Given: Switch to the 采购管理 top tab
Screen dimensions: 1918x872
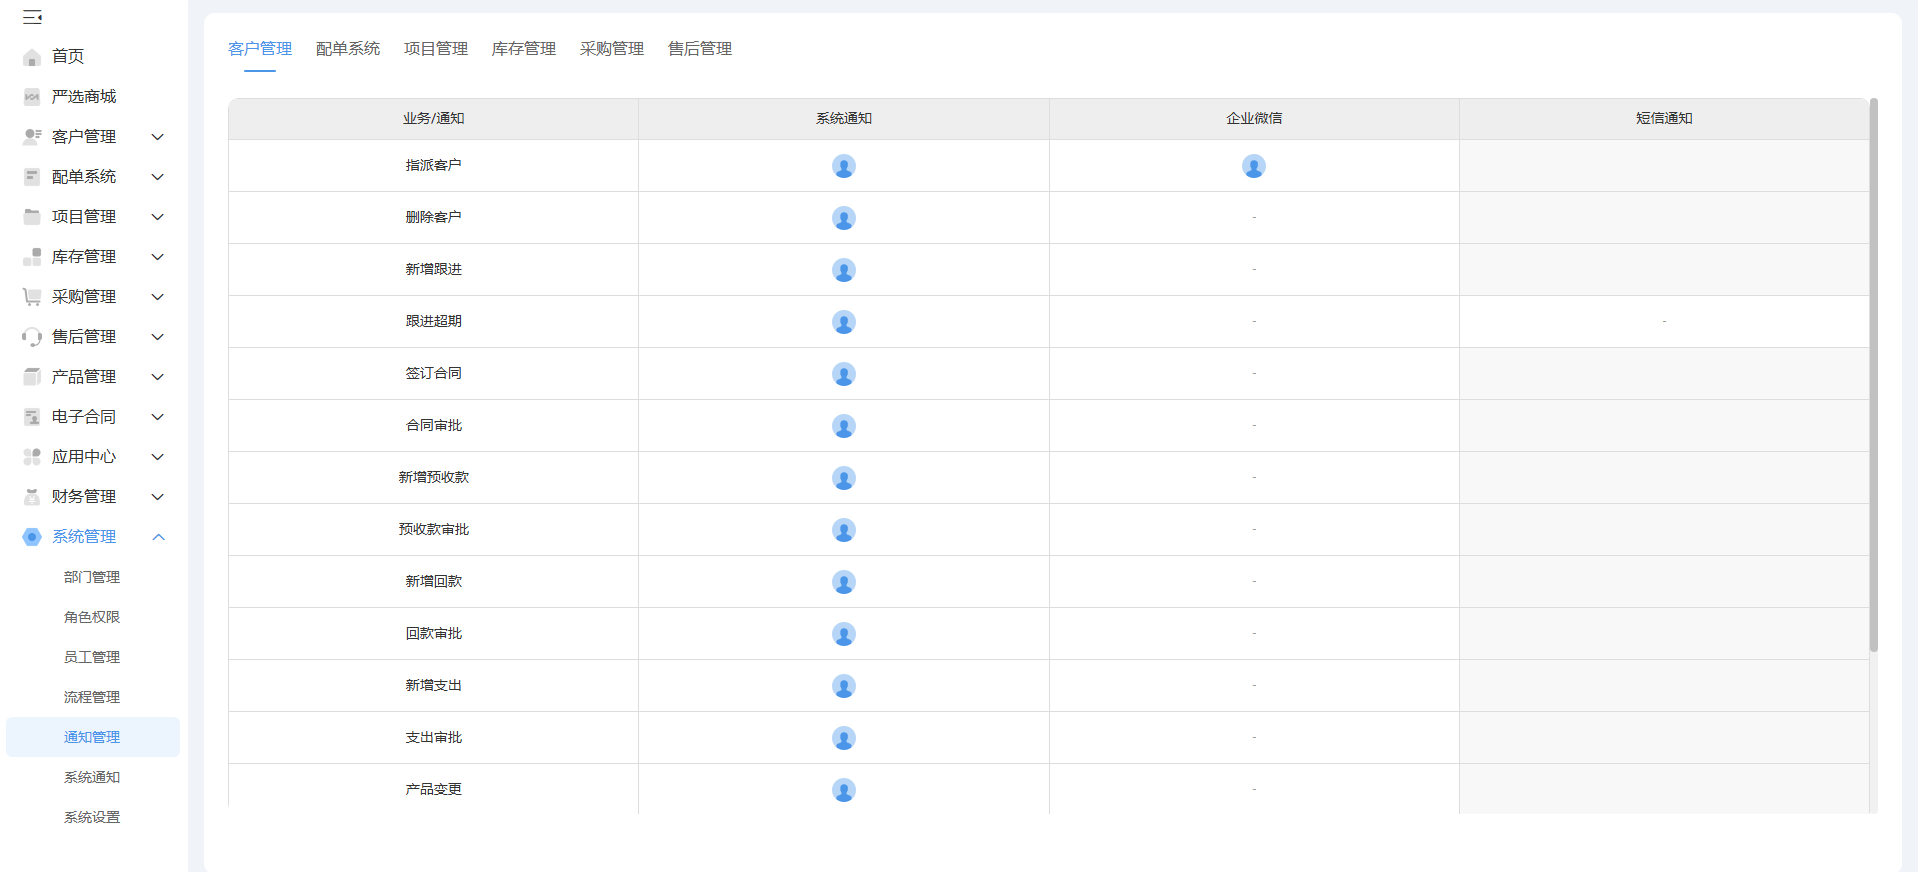Looking at the screenshot, I should (x=612, y=49).
